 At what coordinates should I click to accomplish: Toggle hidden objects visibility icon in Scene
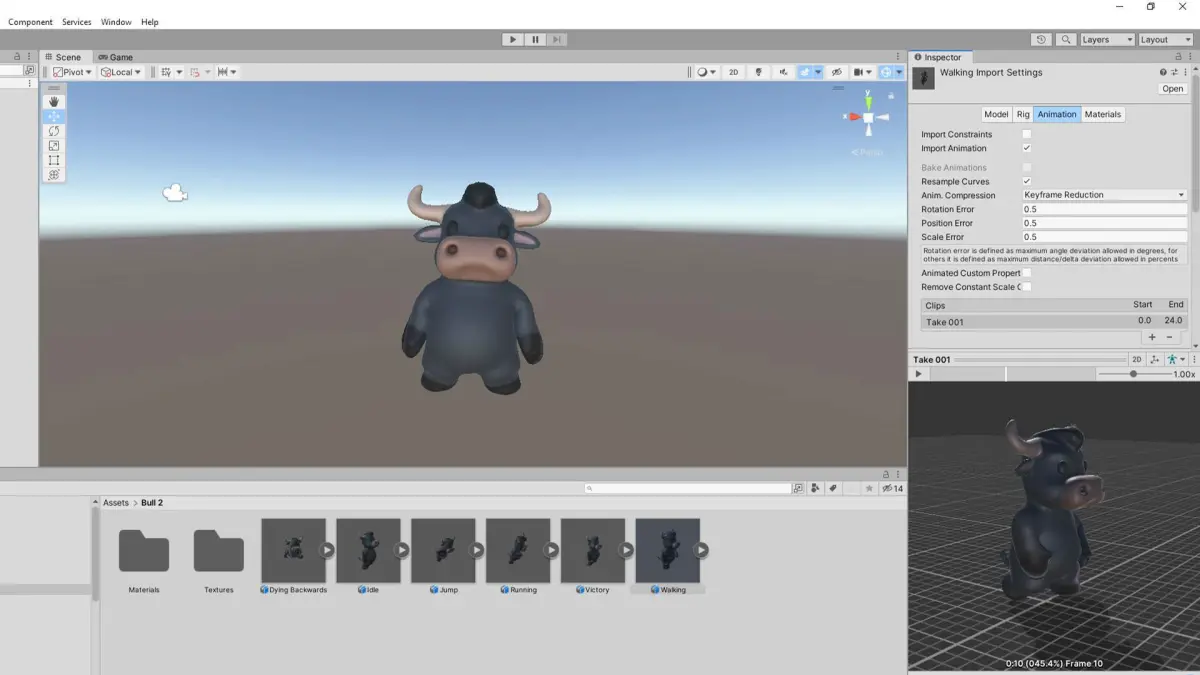coord(837,72)
